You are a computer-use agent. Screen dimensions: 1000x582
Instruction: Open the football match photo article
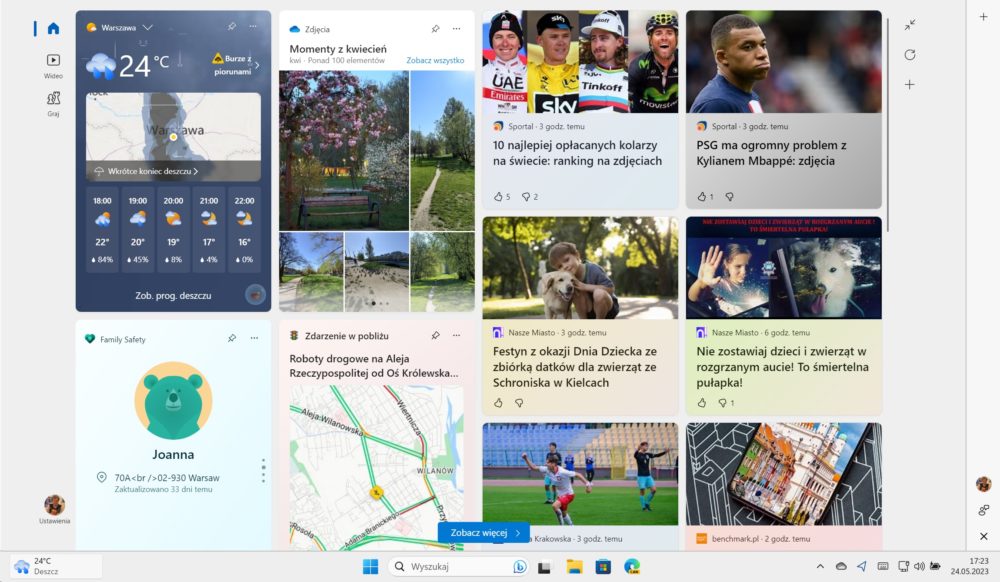[x=580, y=474]
